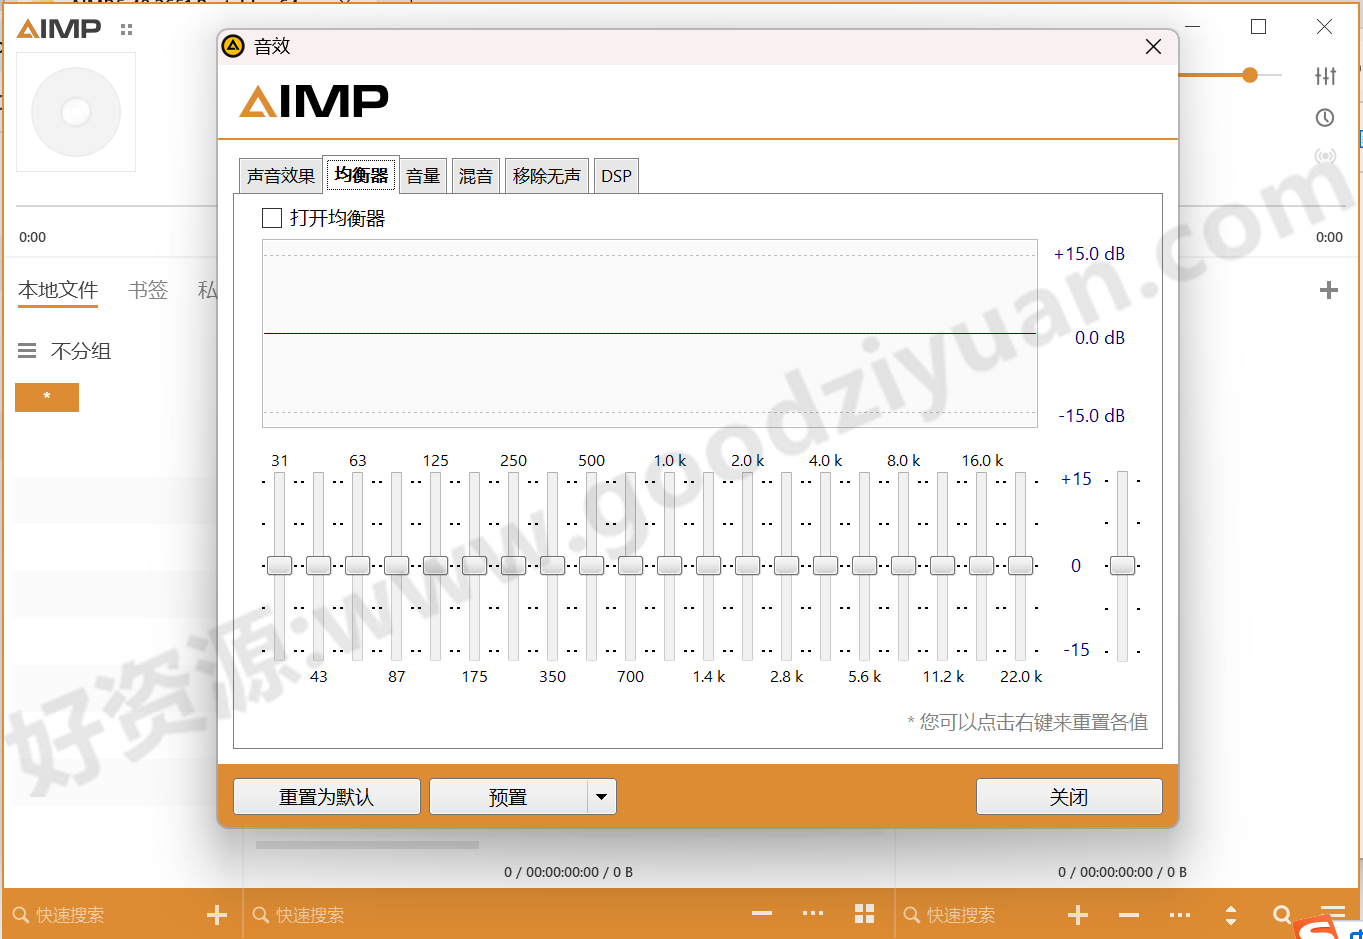The width and height of the screenshot is (1363, 939).
Task: Click the grouping icon beside 不分组
Action: pos(24,350)
